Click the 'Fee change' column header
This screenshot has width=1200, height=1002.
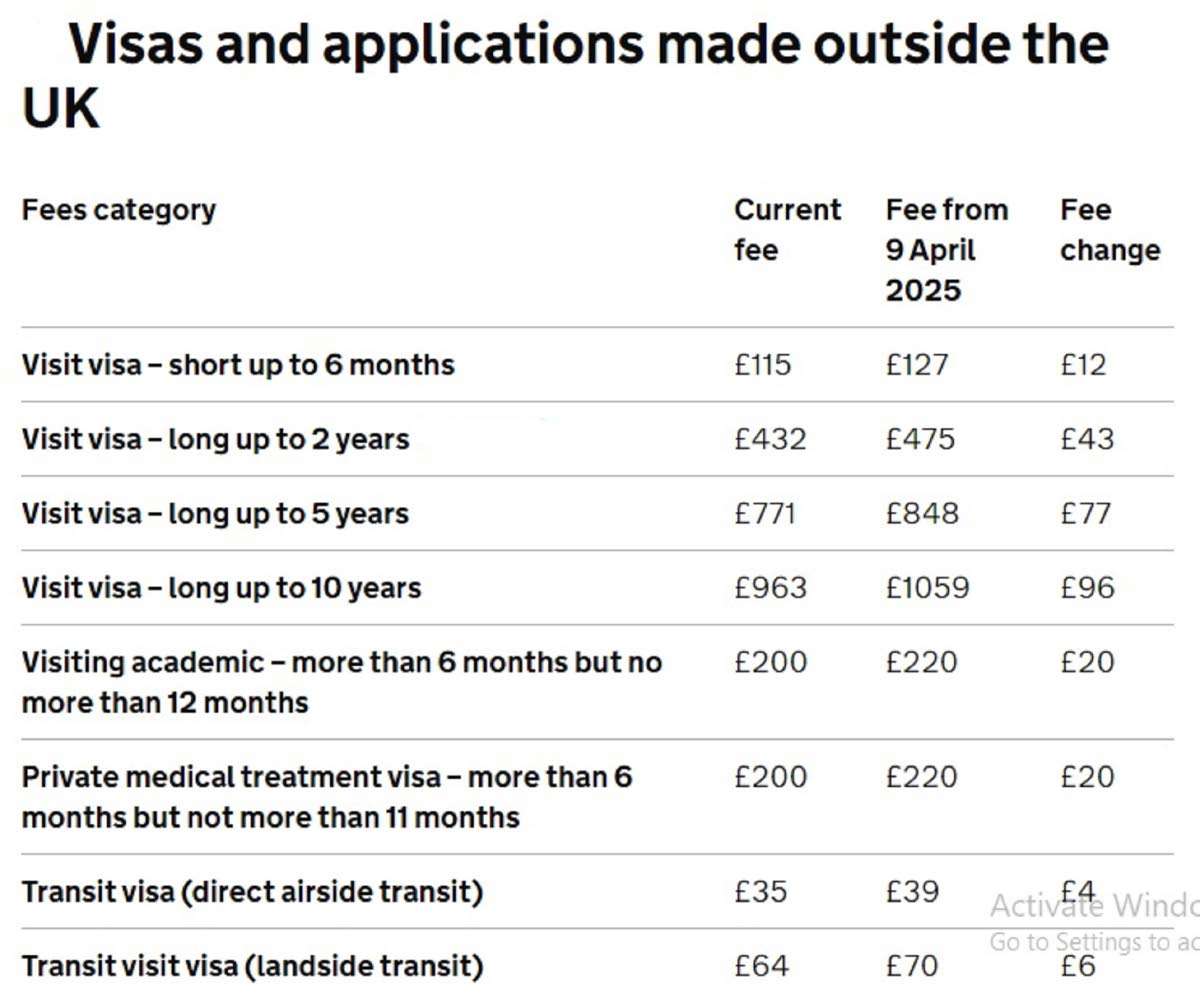1110,230
